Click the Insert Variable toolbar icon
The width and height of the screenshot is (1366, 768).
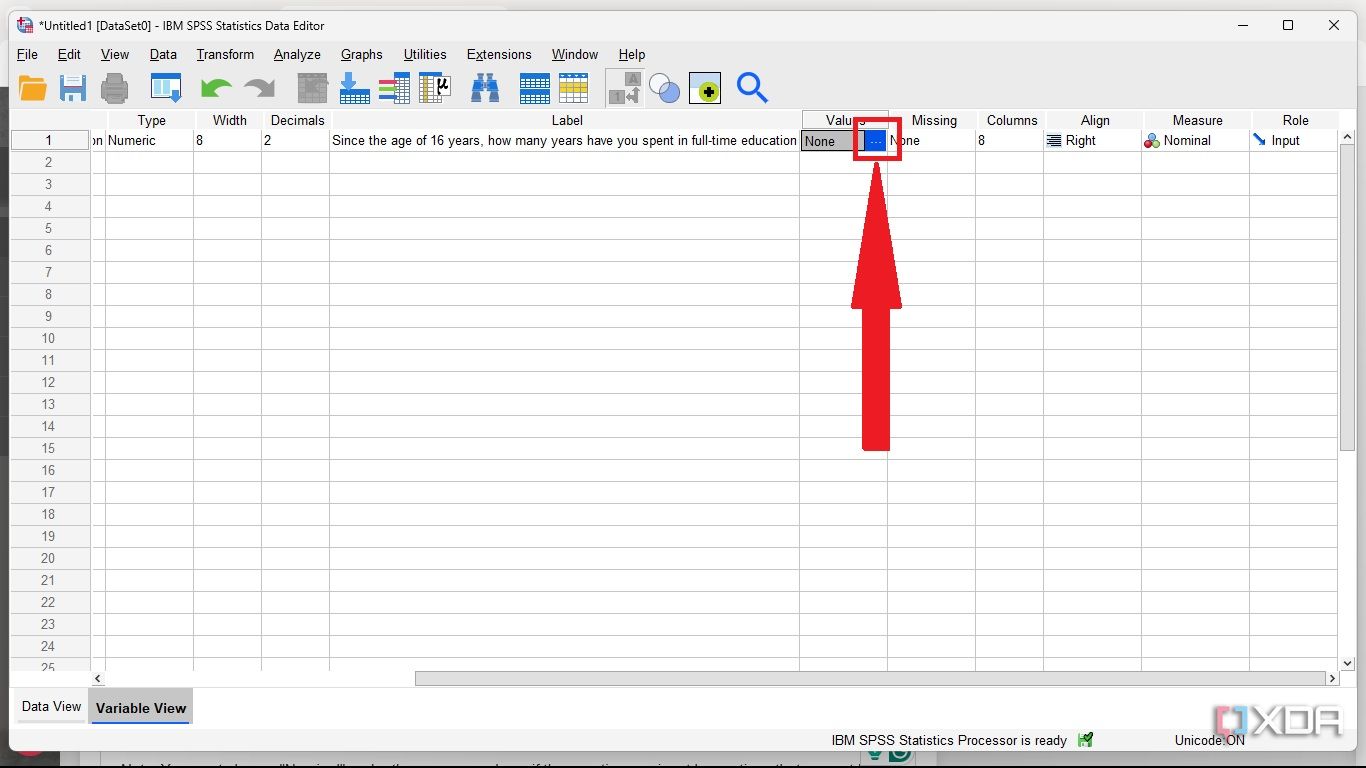574,89
